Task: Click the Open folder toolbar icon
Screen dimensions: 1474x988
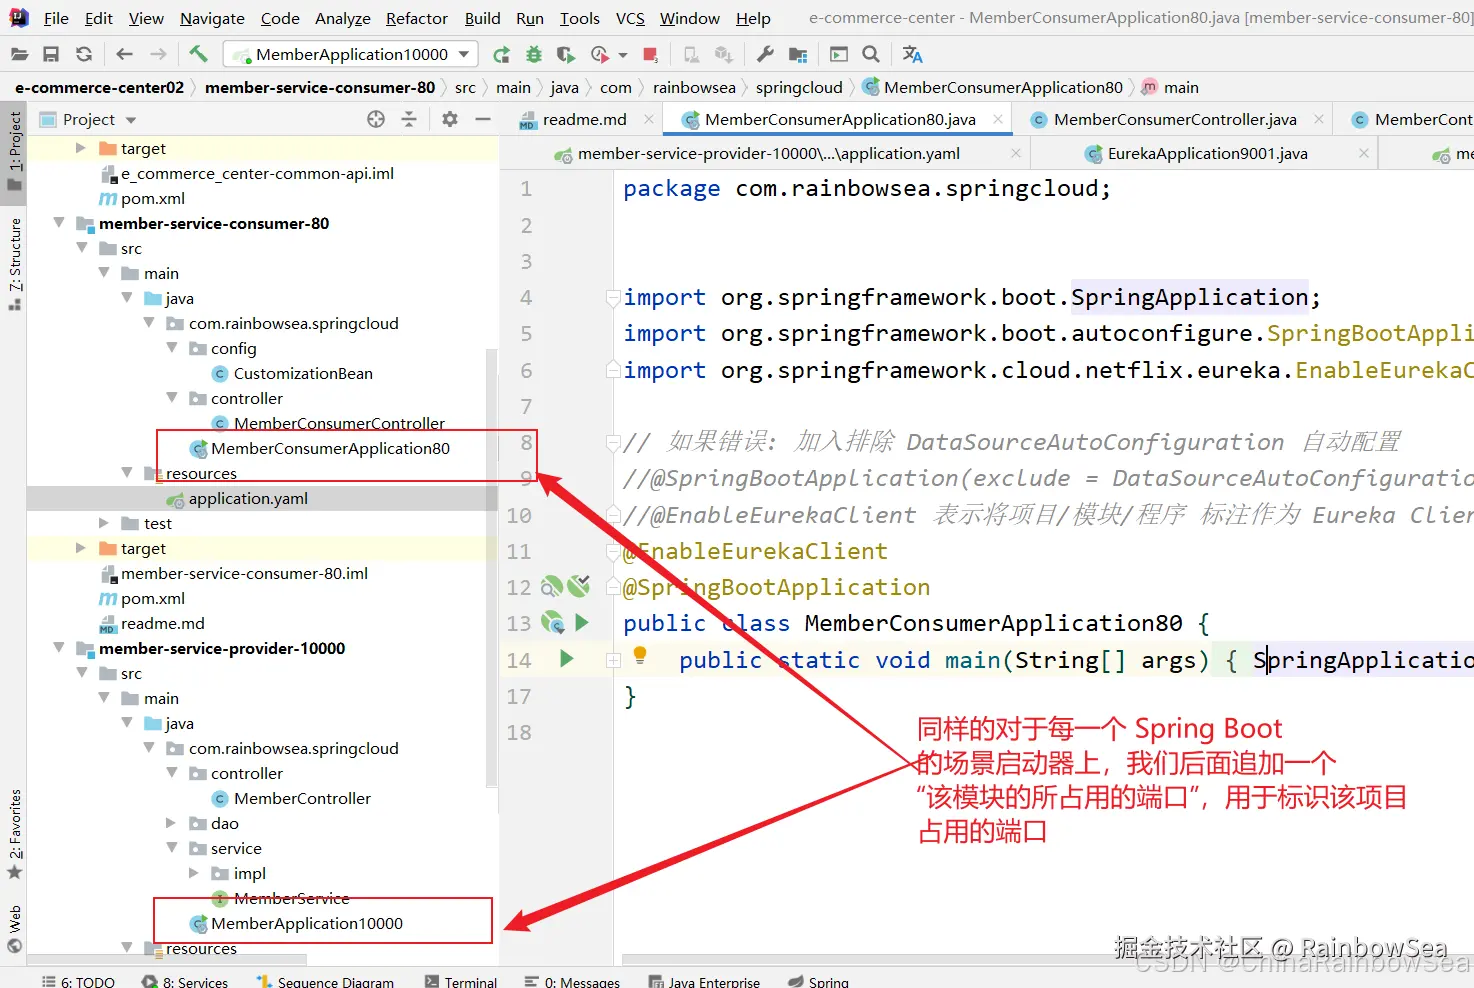Action: (x=19, y=54)
